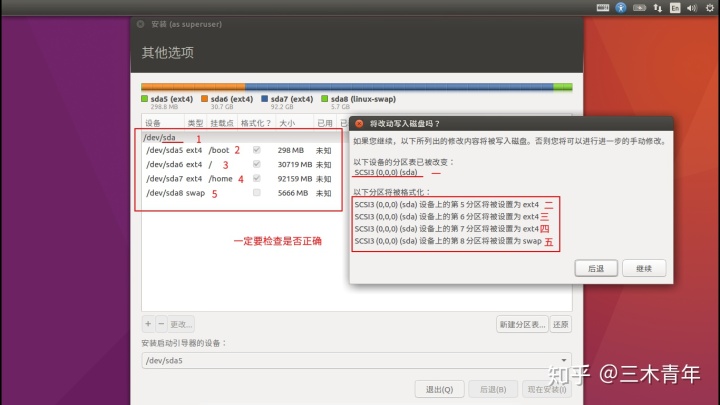Open the system settings gear menu
The image size is (720, 405).
click(709, 8)
